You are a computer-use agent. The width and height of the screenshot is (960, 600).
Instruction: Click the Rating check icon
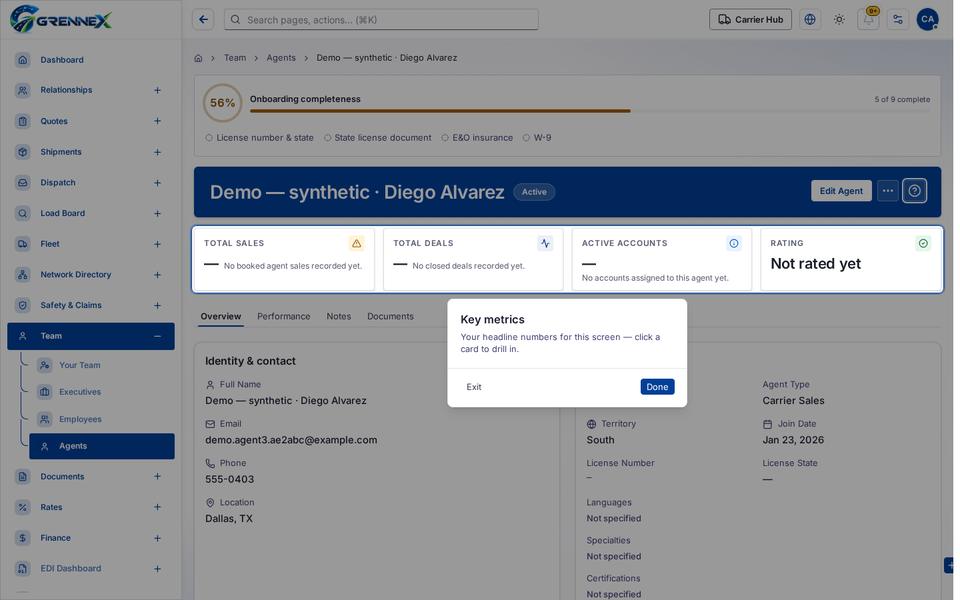923,244
